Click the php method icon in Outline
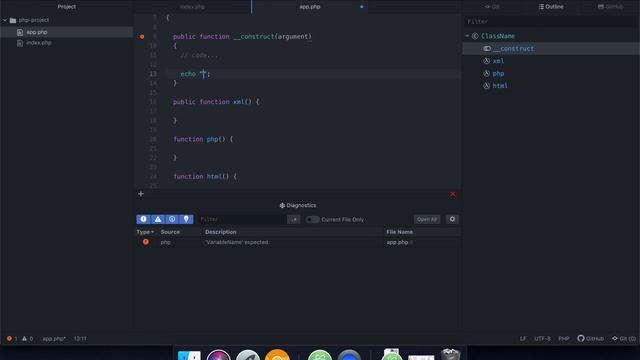 click(487, 73)
